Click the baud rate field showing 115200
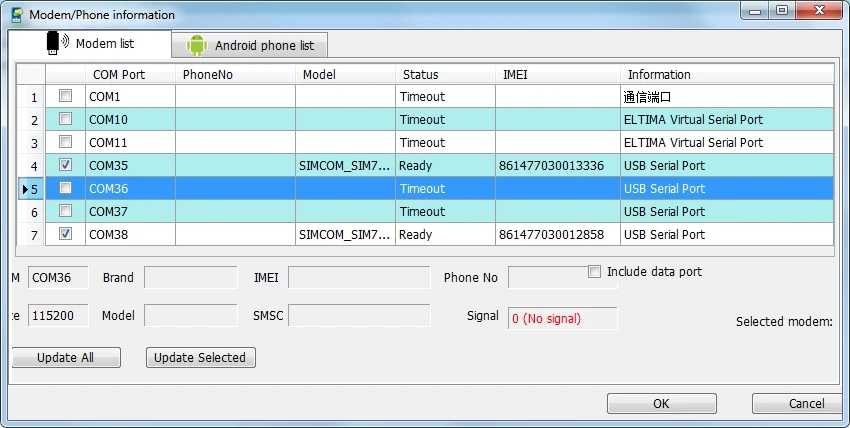The height and width of the screenshot is (428, 850). pos(58,315)
